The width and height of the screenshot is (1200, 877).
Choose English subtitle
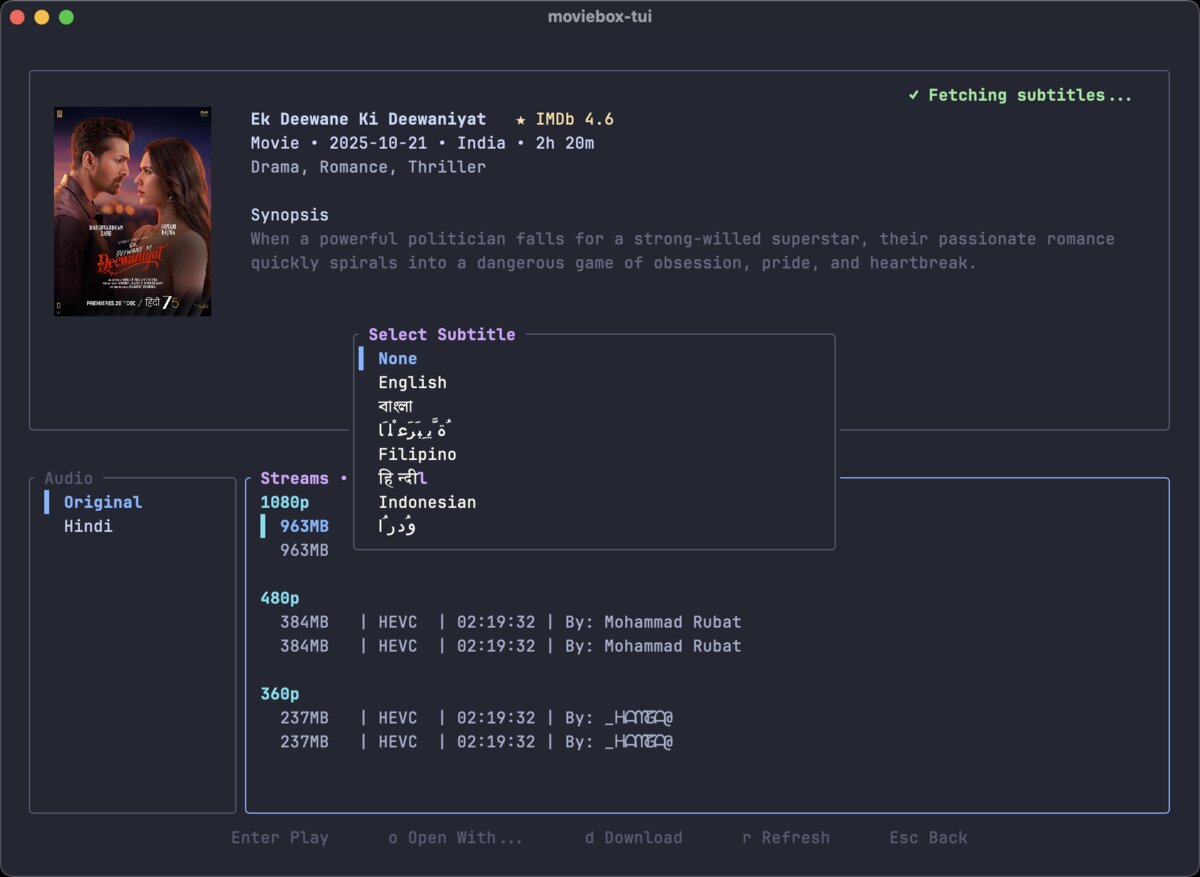click(x=412, y=383)
